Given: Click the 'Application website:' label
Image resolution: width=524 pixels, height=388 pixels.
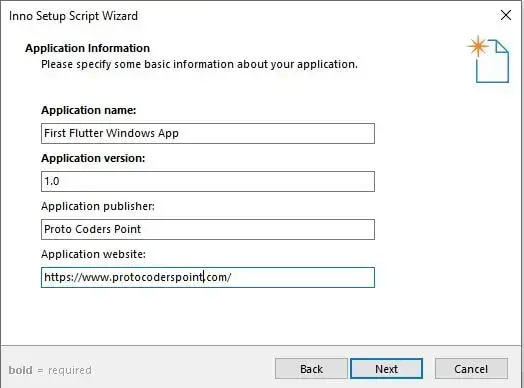Looking at the screenshot, I should (x=94, y=254).
